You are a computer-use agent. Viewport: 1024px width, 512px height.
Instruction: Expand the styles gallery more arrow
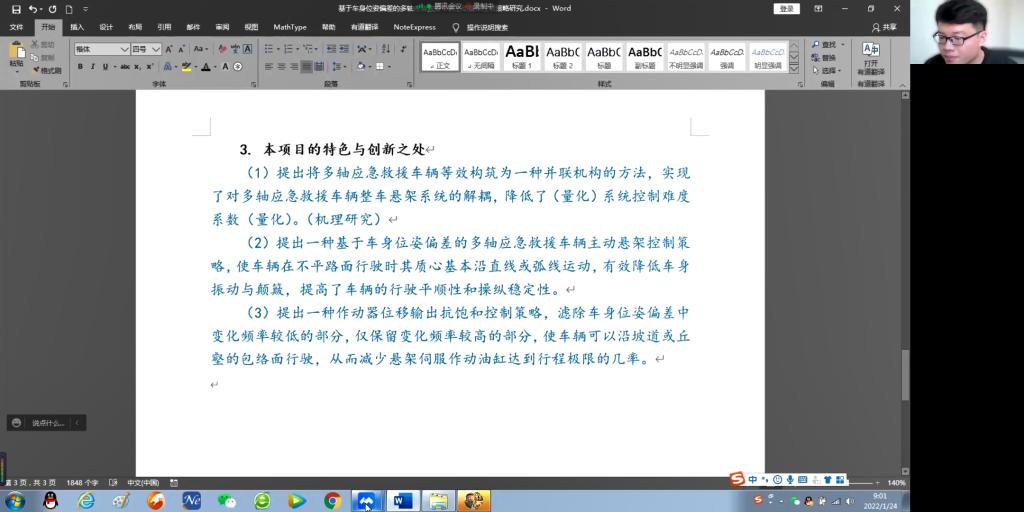pos(796,67)
